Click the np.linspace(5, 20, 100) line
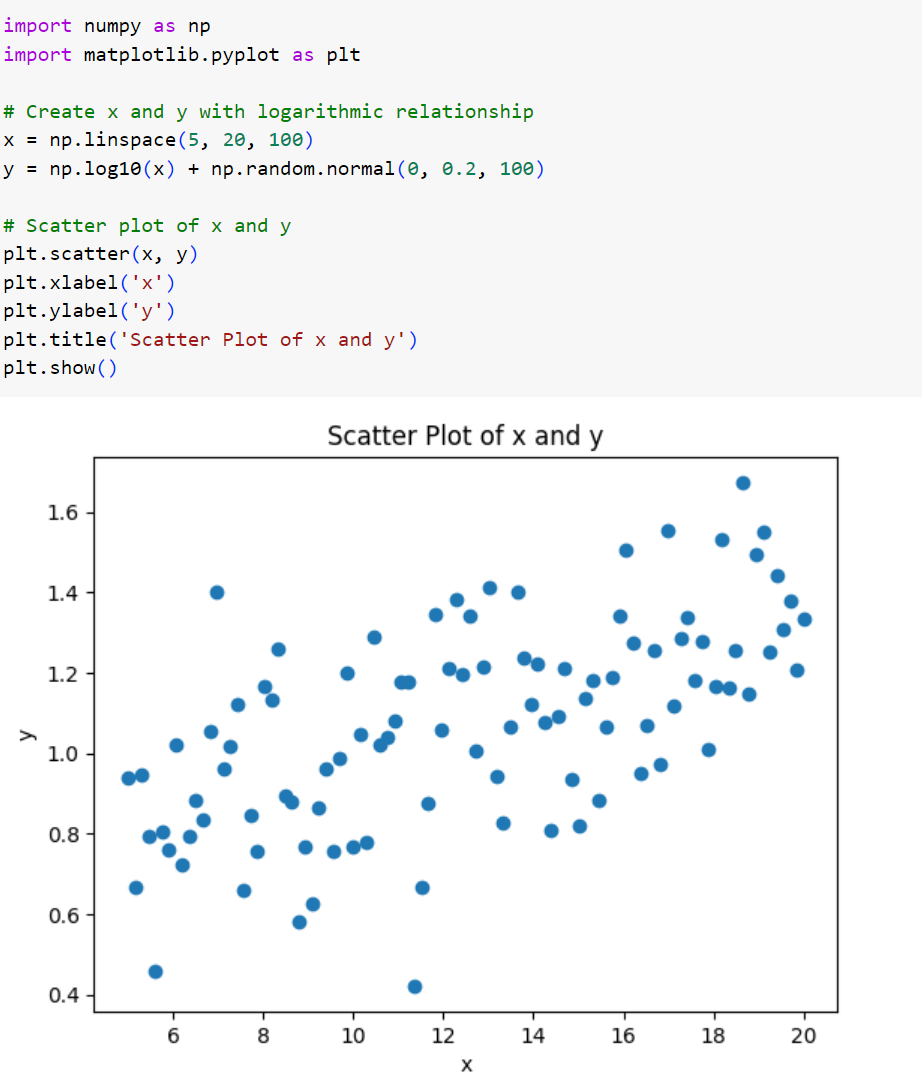 pyautogui.click(x=158, y=140)
